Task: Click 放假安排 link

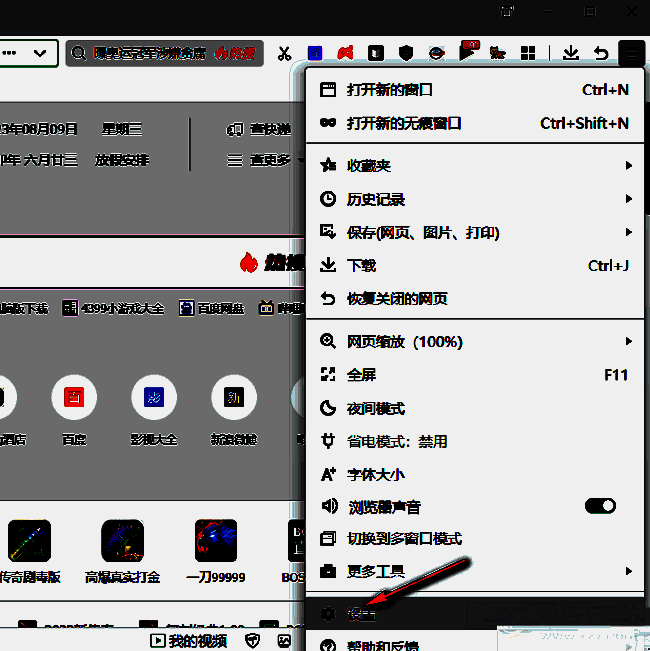Action: tap(122, 160)
